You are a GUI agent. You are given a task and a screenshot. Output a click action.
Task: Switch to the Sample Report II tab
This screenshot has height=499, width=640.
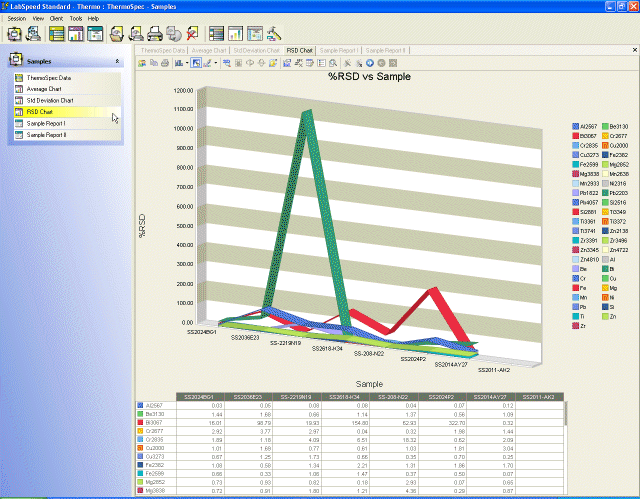pyautogui.click(x=385, y=51)
